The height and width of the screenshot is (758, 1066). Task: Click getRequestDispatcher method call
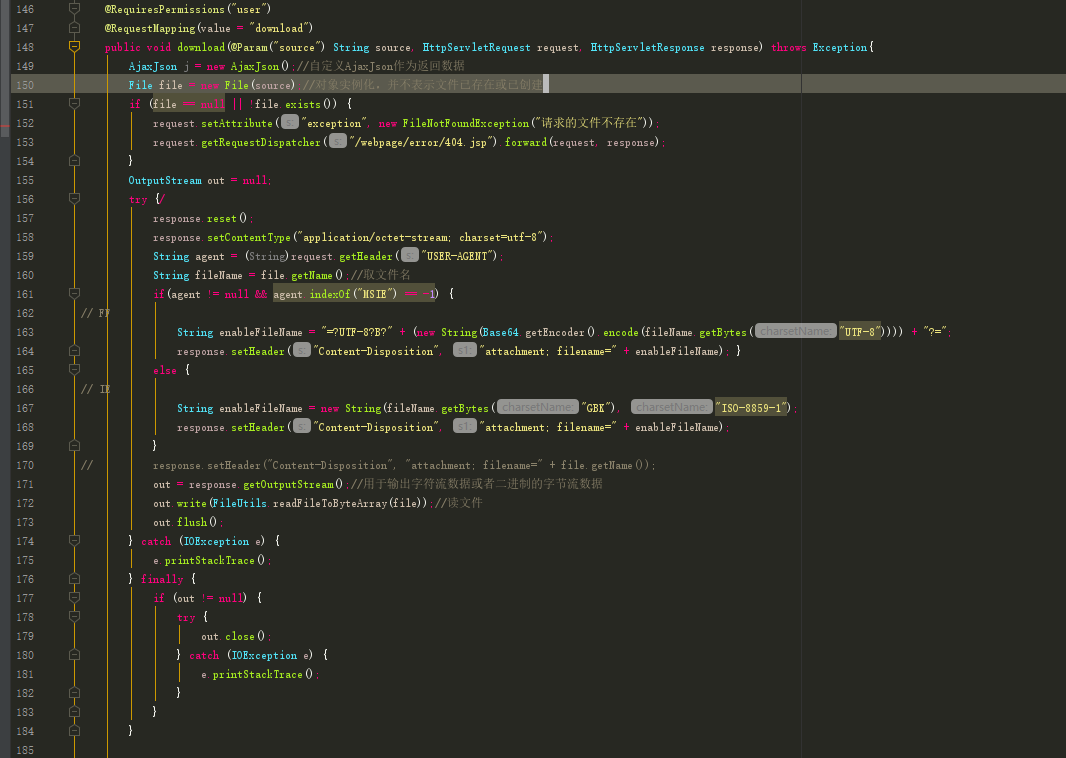(261, 142)
